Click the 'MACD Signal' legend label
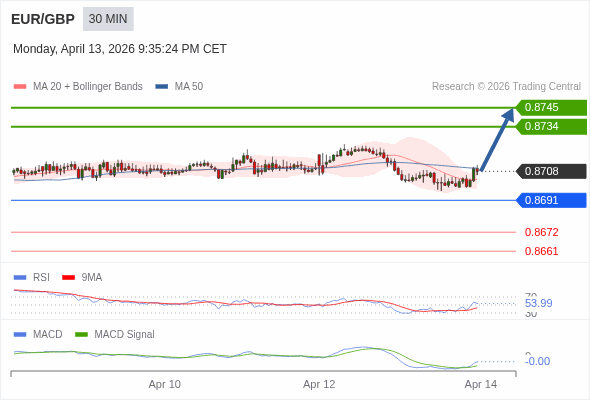Viewport: 590px width, 400px height. pyautogui.click(x=125, y=335)
